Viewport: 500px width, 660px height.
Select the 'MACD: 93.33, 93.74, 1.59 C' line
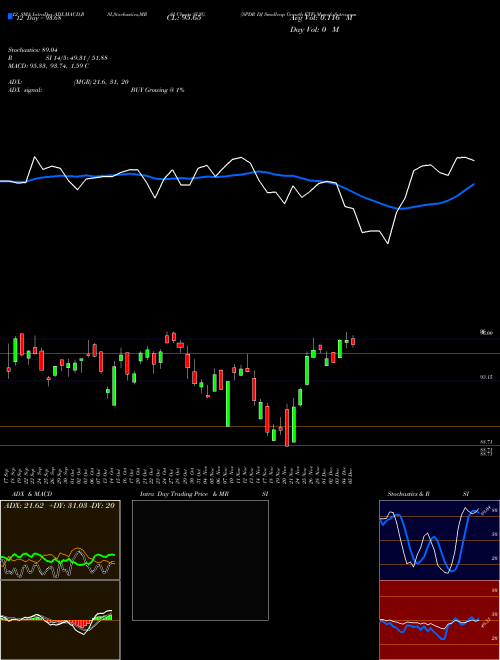point(48,66)
